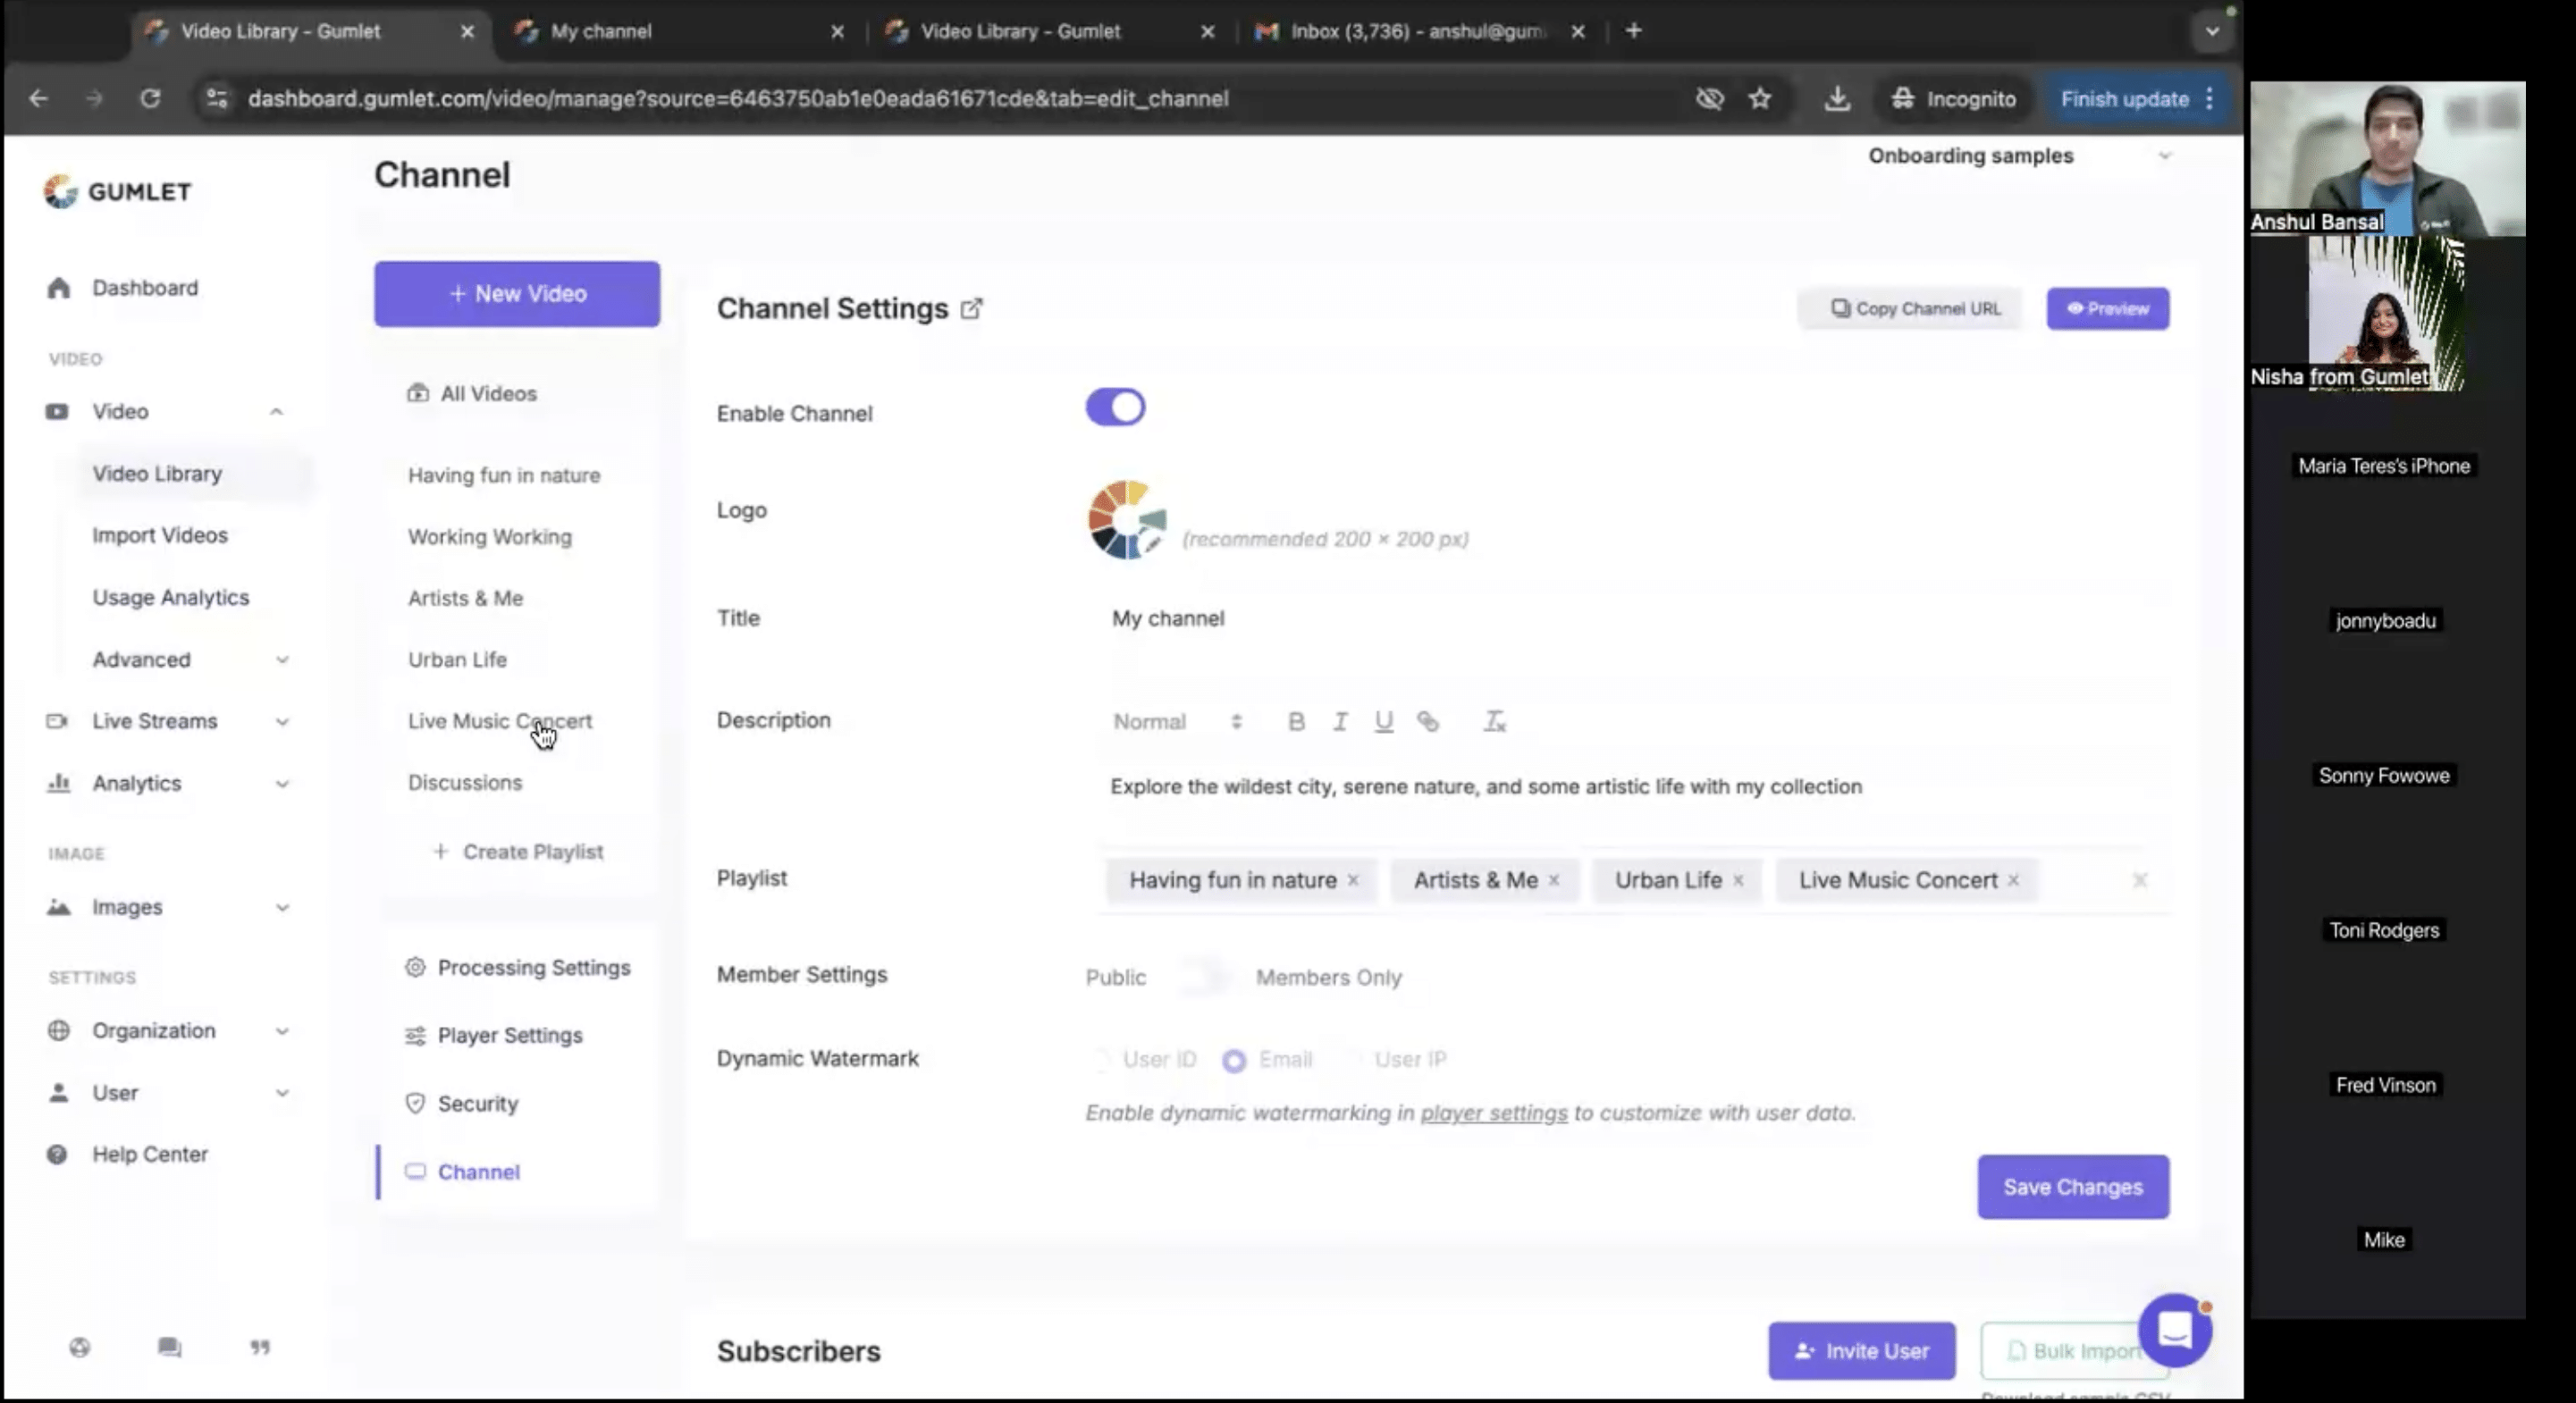Open Video Library in sidebar

click(157, 474)
